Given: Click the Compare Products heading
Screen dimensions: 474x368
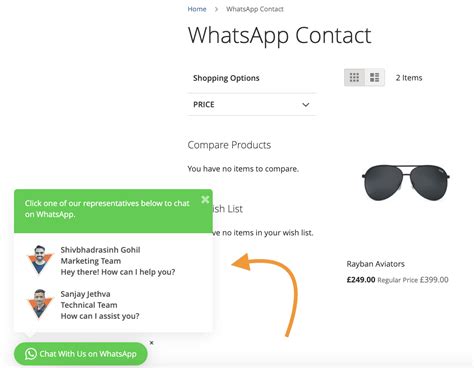Looking at the screenshot, I should tap(229, 145).
